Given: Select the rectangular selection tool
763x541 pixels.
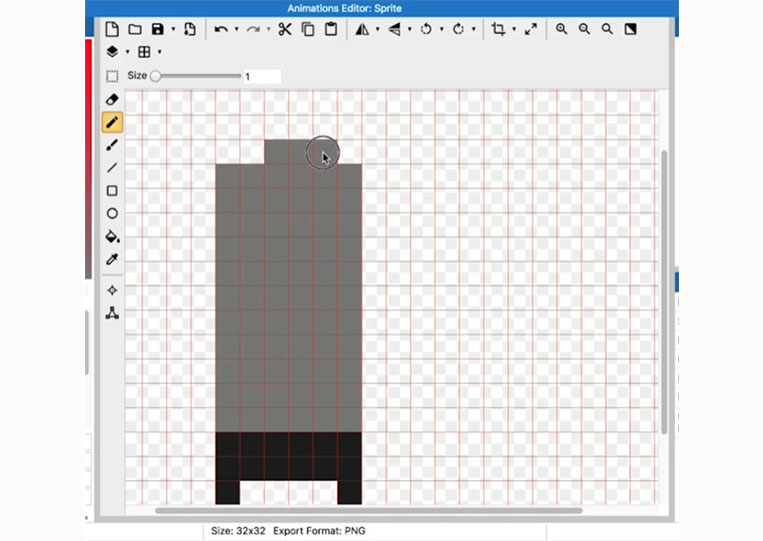Looking at the screenshot, I should click(x=112, y=76).
